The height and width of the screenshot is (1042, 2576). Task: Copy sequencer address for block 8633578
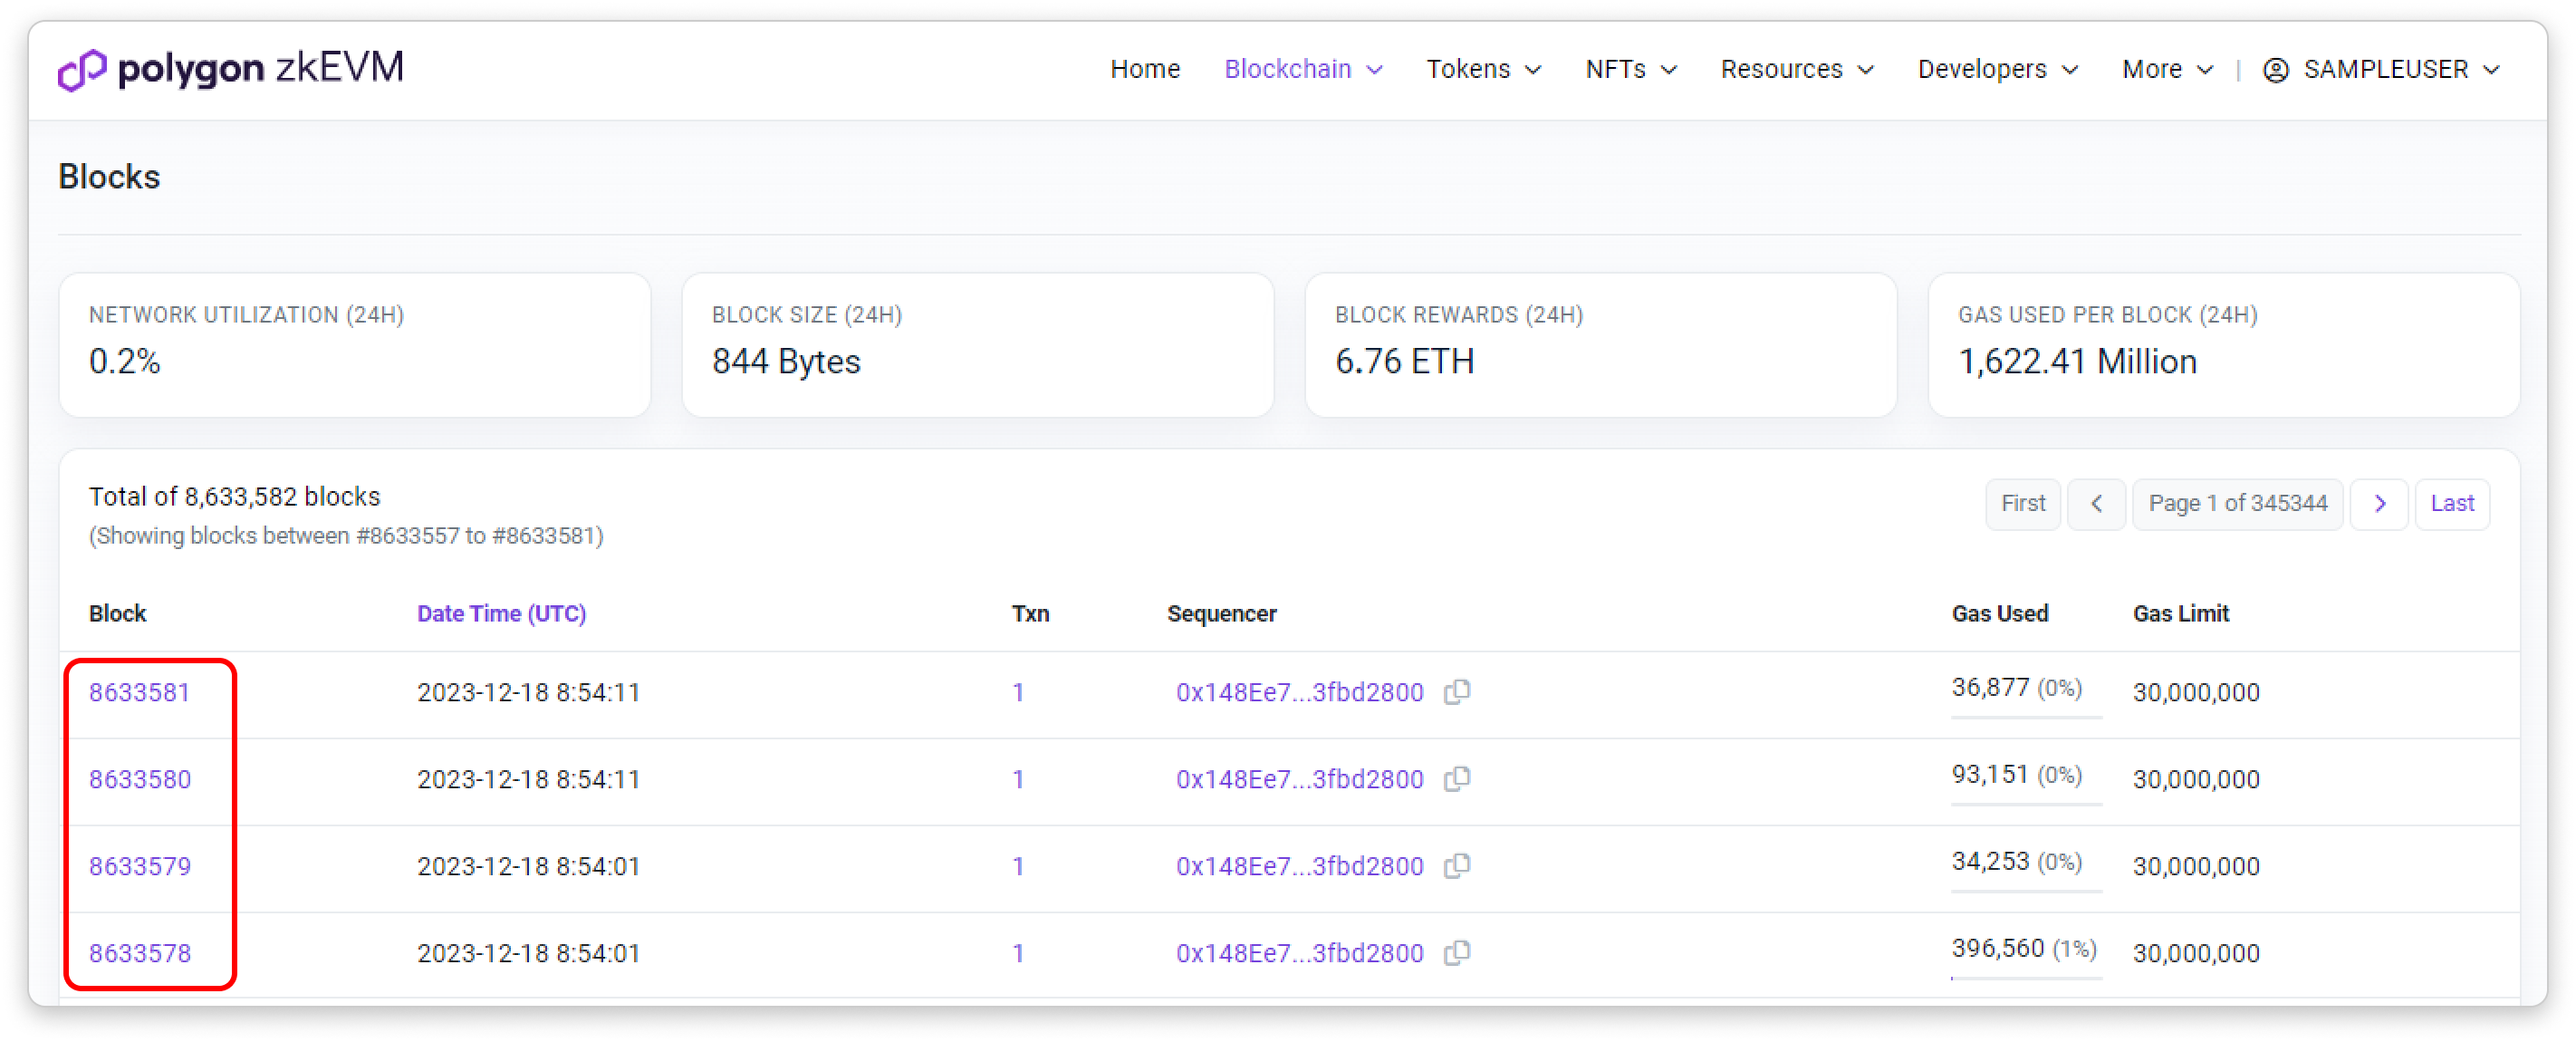1457,952
